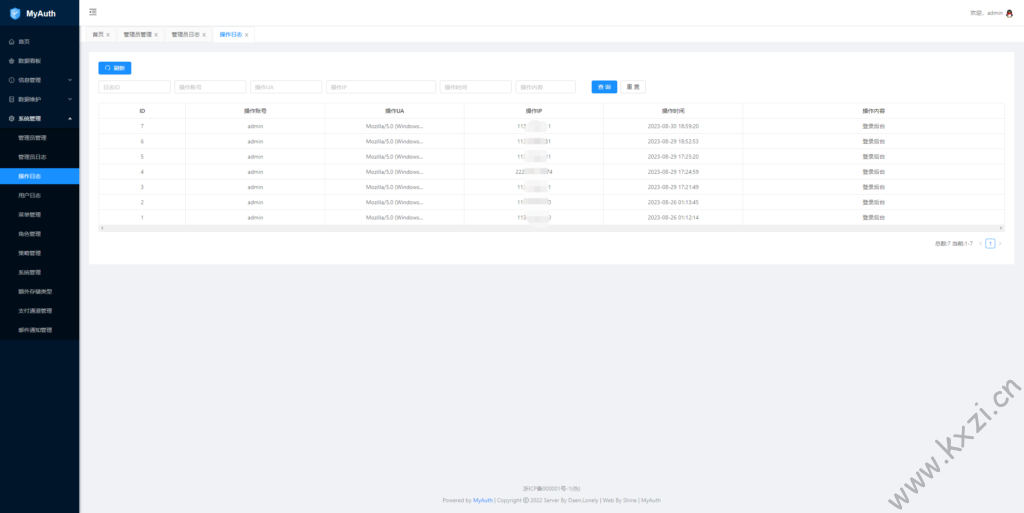Click timestamp 2023-08-30 18:59:20
Viewport: 1024px width, 513px height.
[x=673, y=126]
